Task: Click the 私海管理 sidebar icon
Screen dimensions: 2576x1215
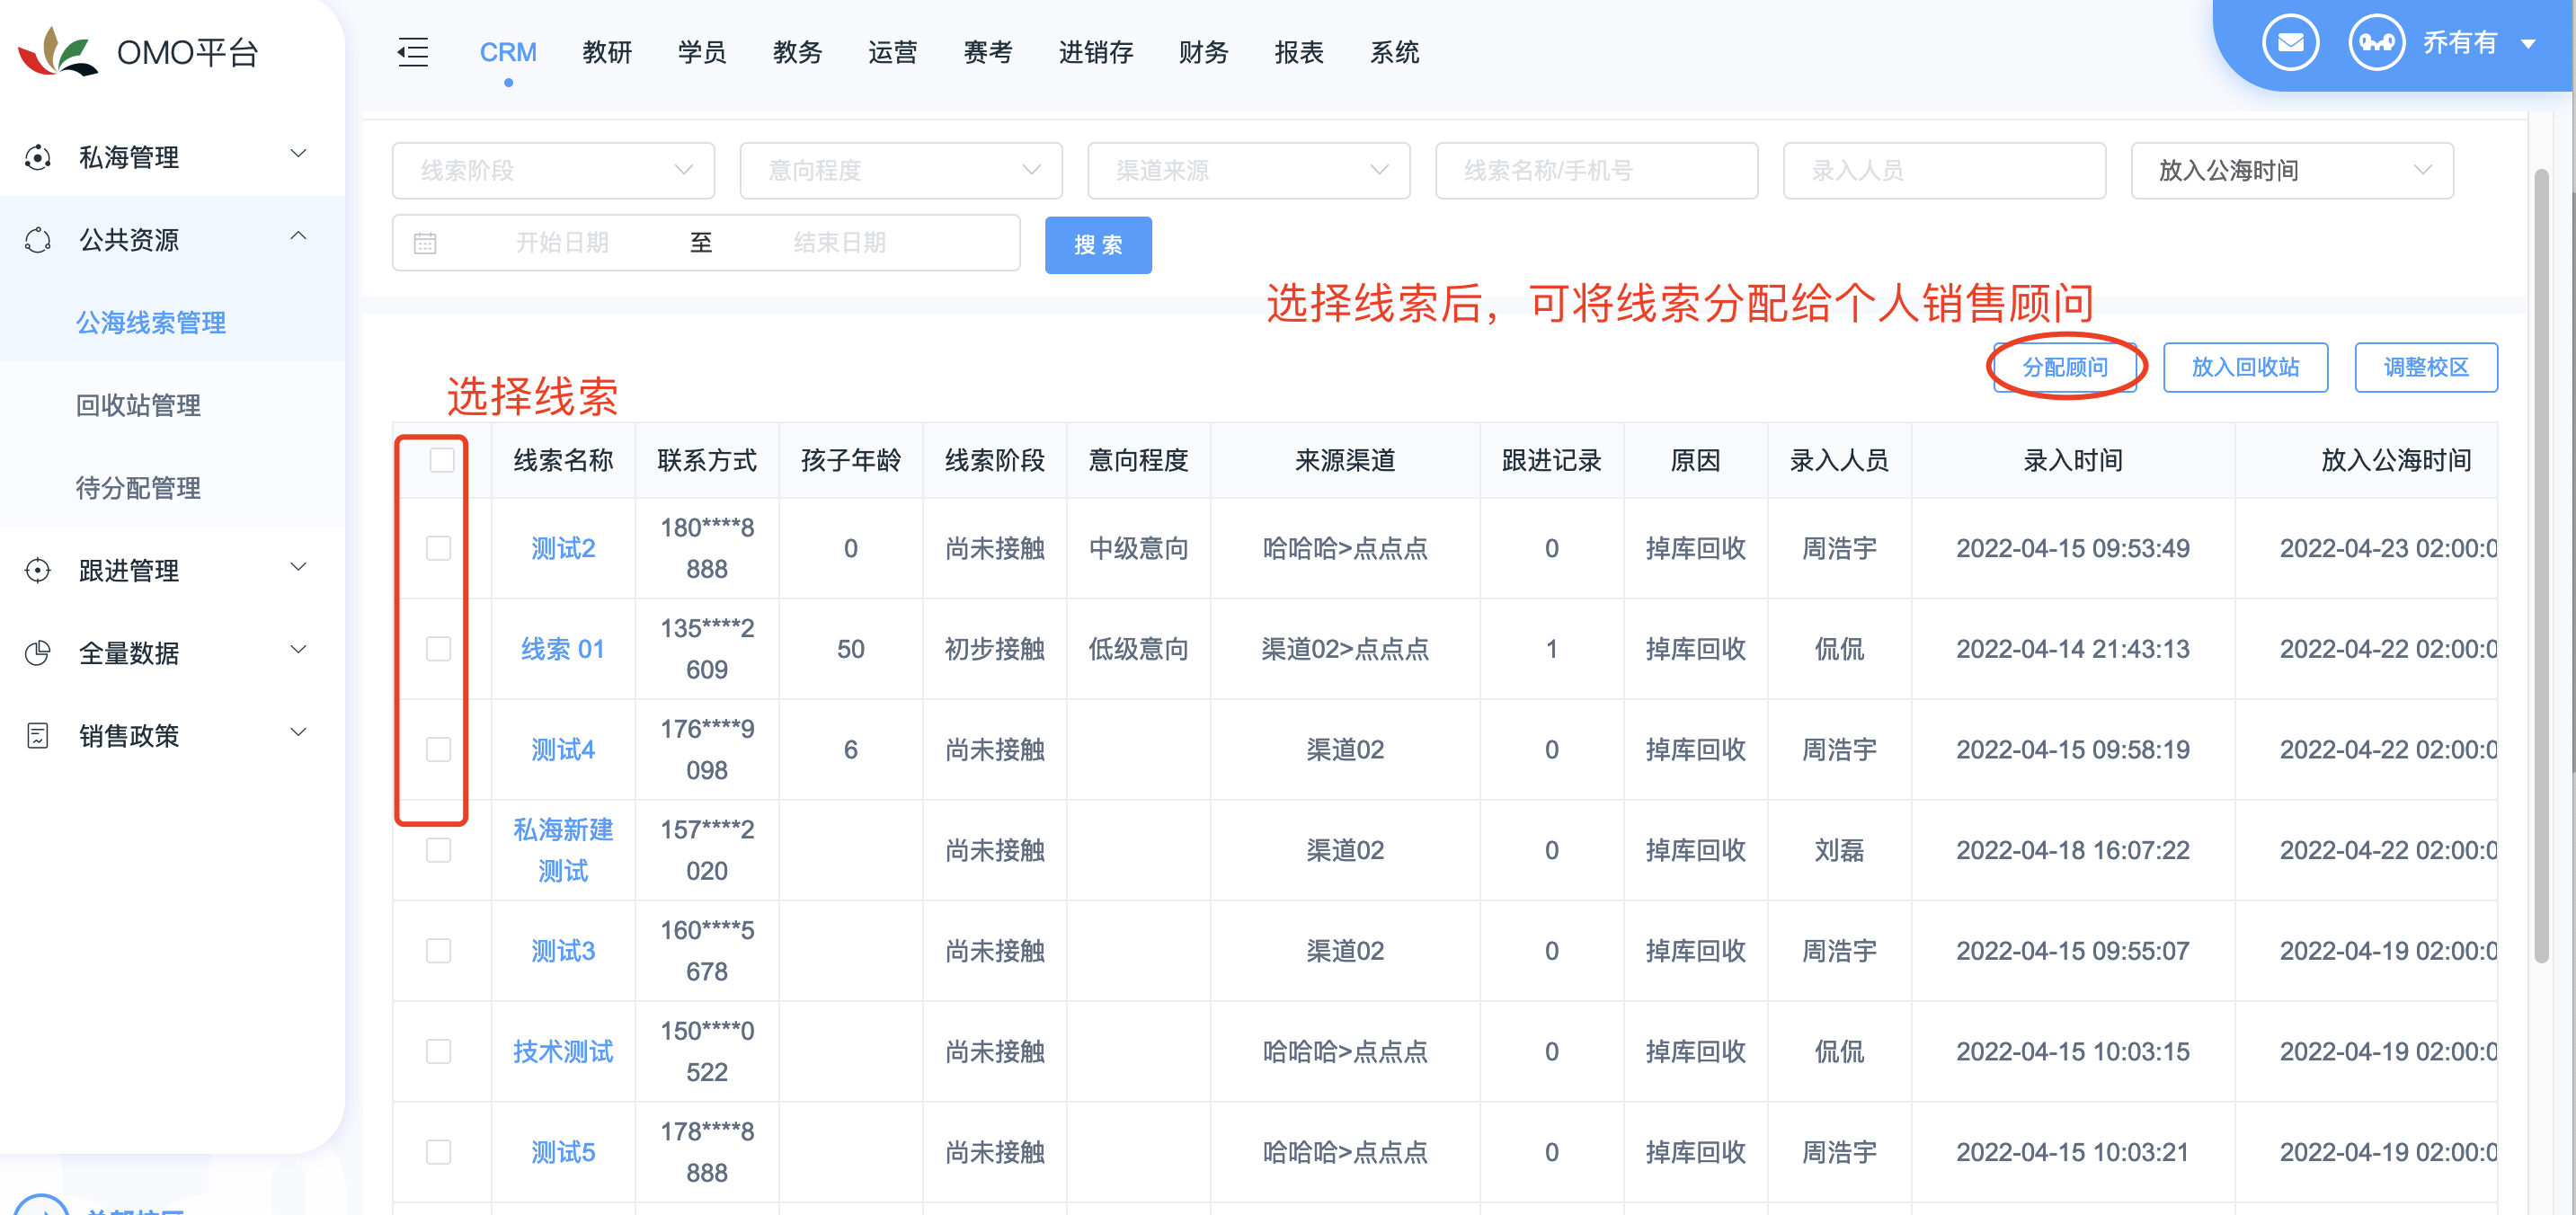Action: [38, 157]
